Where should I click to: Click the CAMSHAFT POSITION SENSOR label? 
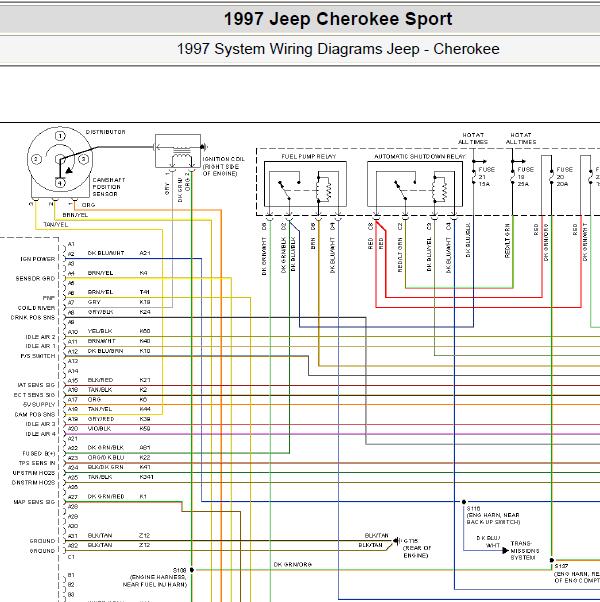click(109, 187)
